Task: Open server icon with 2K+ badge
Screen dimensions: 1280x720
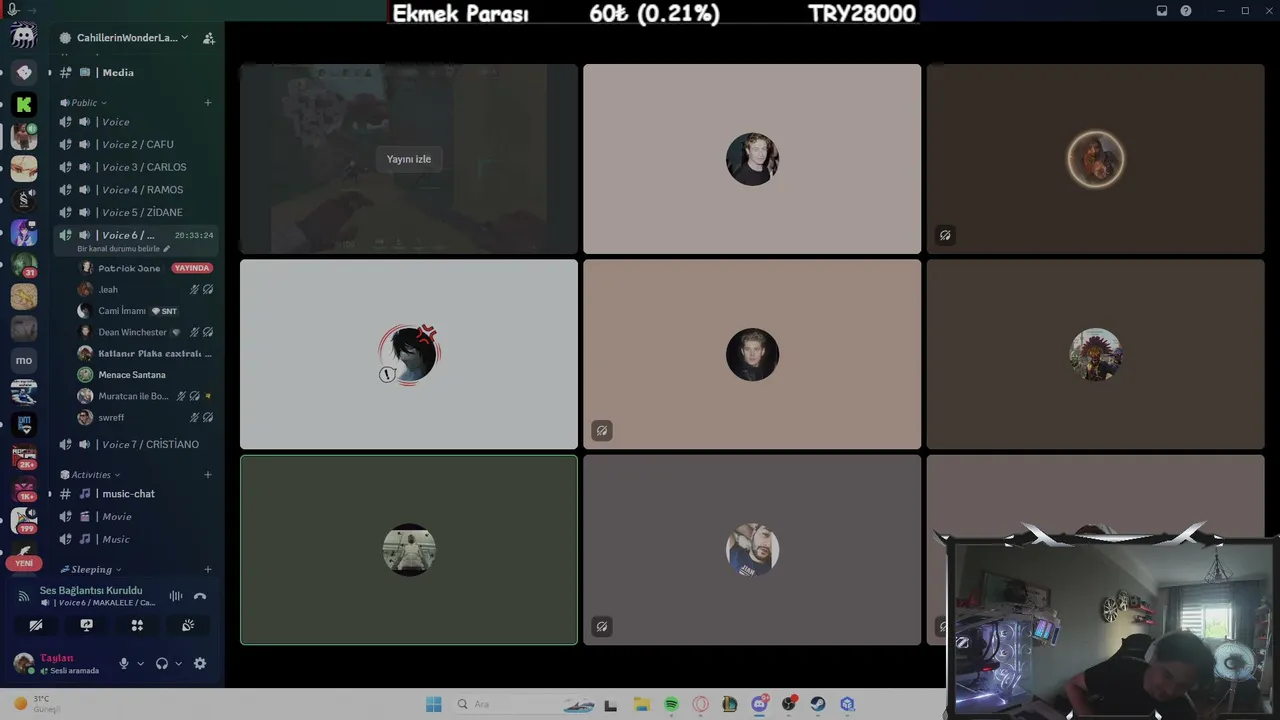Action: 24,456
